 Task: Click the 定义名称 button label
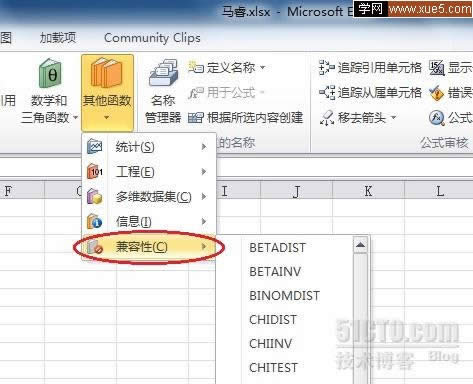tap(231, 67)
